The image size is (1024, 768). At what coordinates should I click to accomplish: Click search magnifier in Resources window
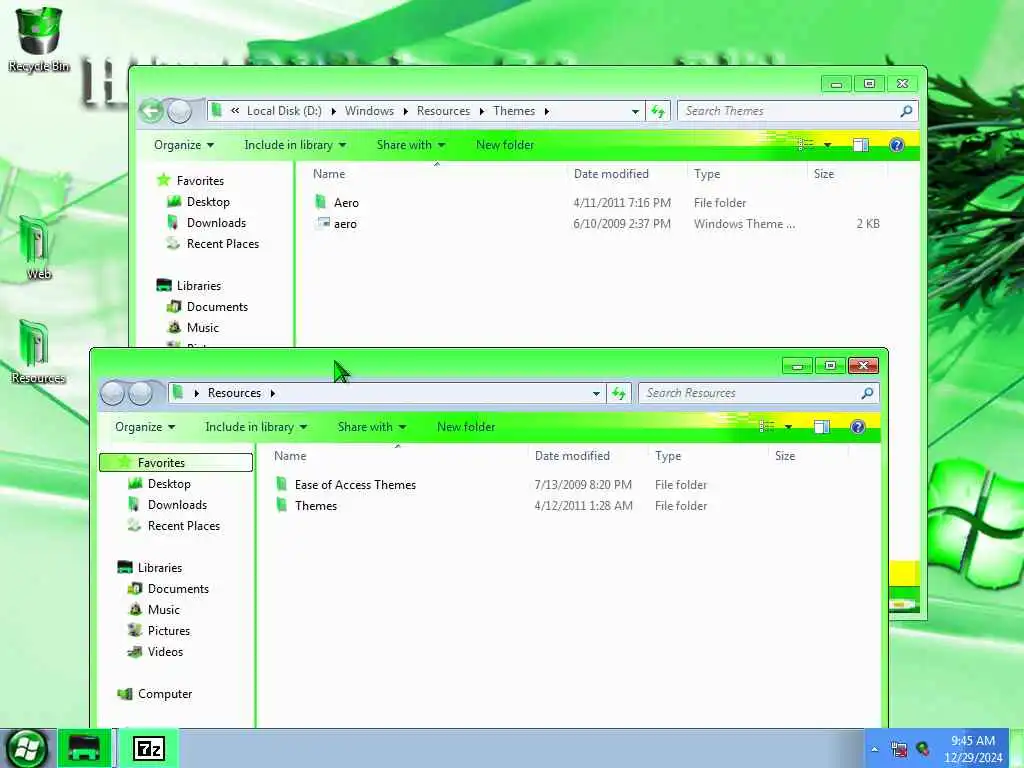coord(867,393)
